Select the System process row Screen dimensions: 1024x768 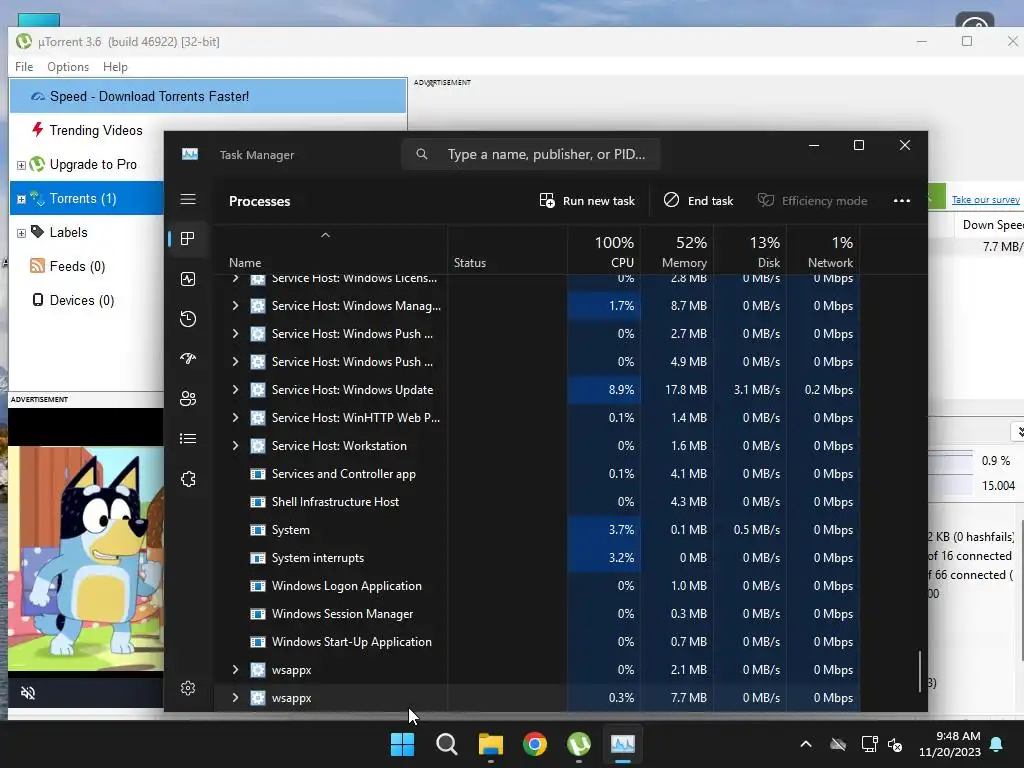point(537,530)
